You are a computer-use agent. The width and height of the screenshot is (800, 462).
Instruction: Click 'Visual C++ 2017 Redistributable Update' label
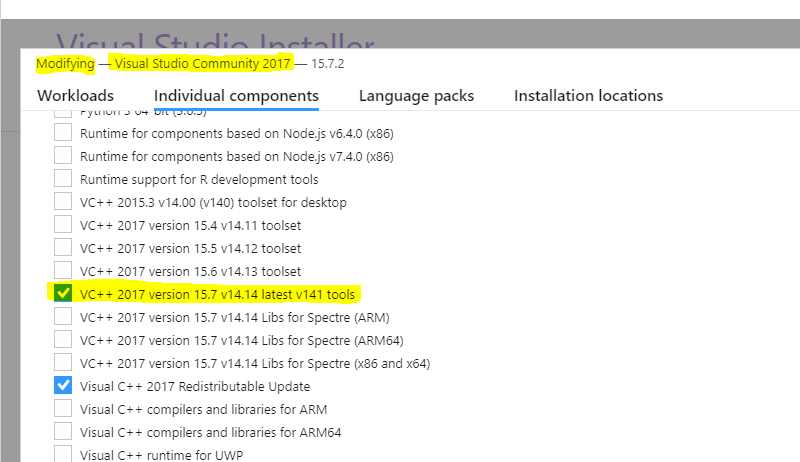[195, 387]
